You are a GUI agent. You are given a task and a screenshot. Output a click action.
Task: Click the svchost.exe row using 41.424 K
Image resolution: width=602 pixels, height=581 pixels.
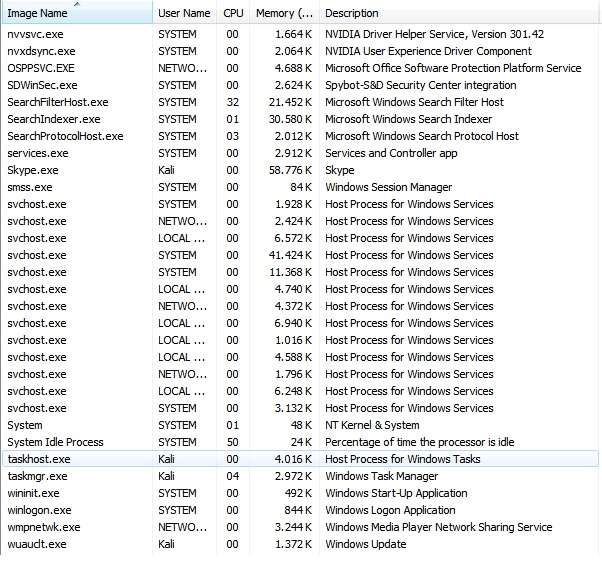[37, 255]
